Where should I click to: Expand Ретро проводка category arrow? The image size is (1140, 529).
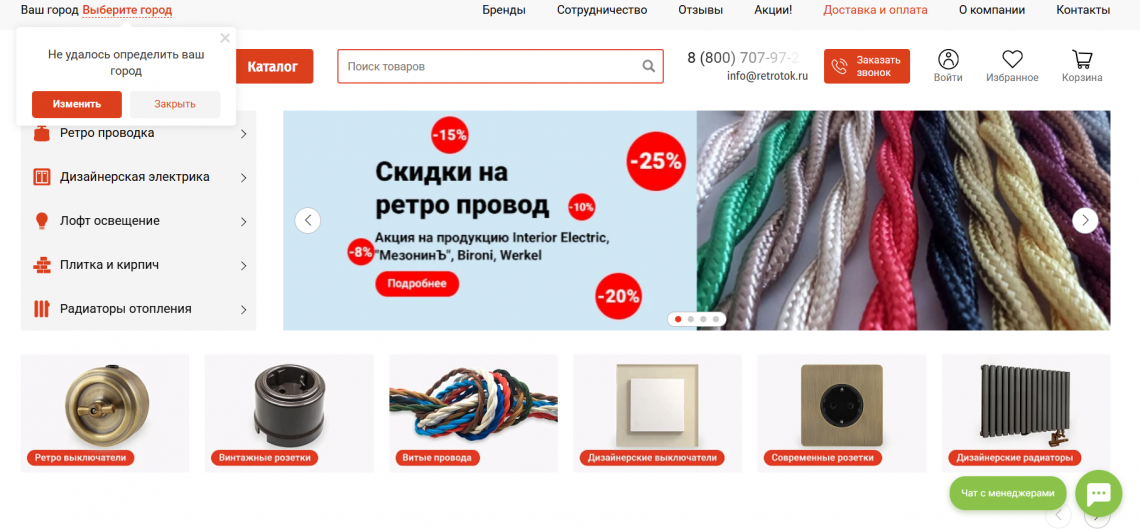[x=244, y=134]
